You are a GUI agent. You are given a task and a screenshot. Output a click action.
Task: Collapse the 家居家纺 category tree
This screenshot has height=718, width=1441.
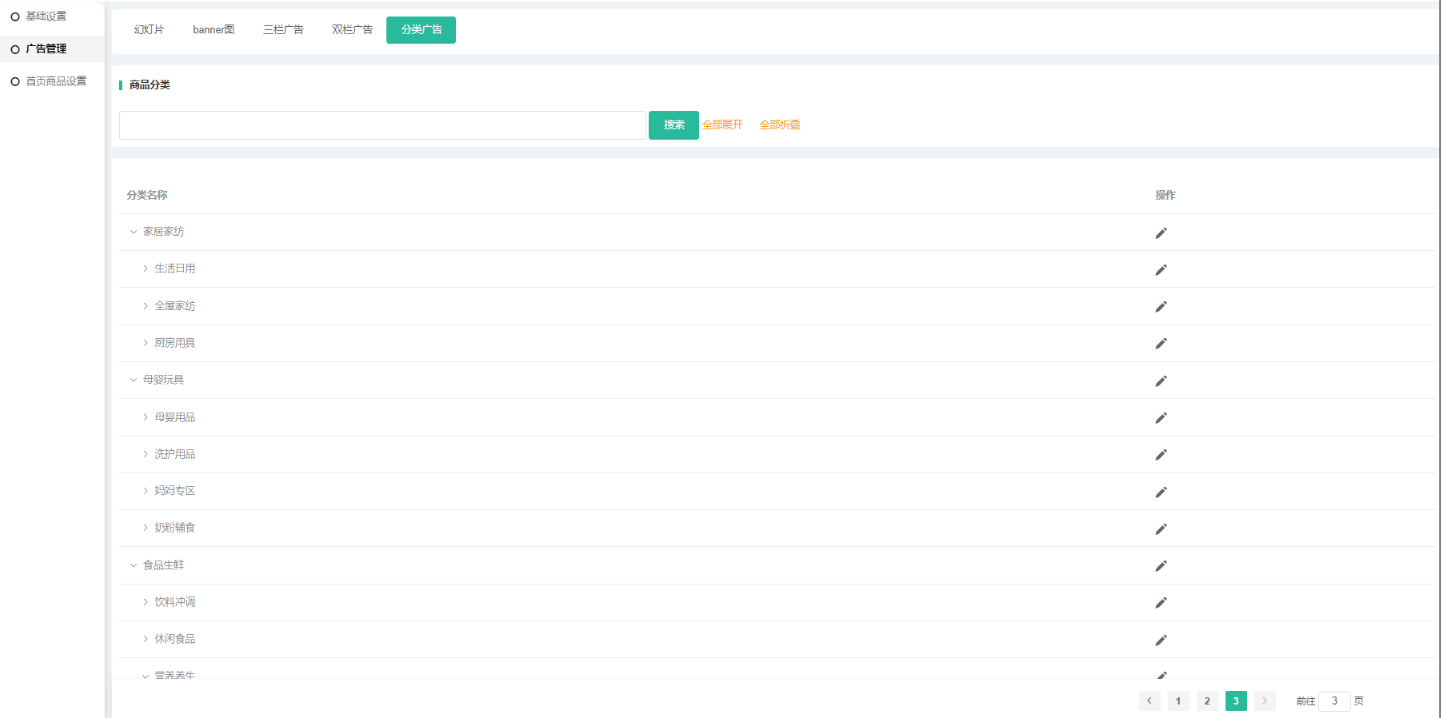pos(133,232)
